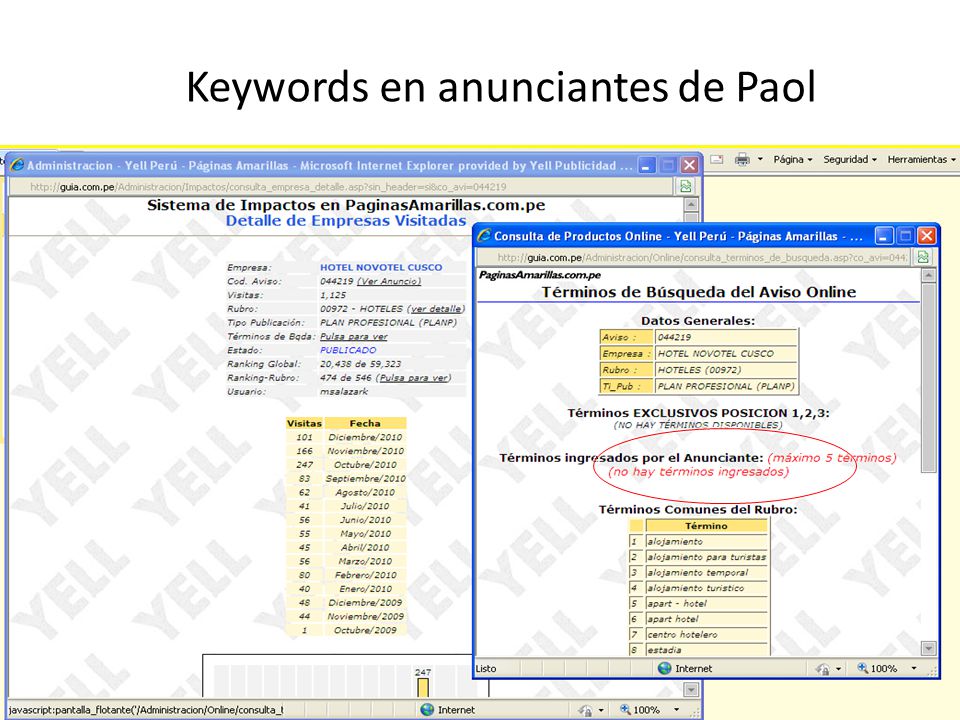
Task: Open the ver detalle link for Rubro
Action: tap(437, 309)
